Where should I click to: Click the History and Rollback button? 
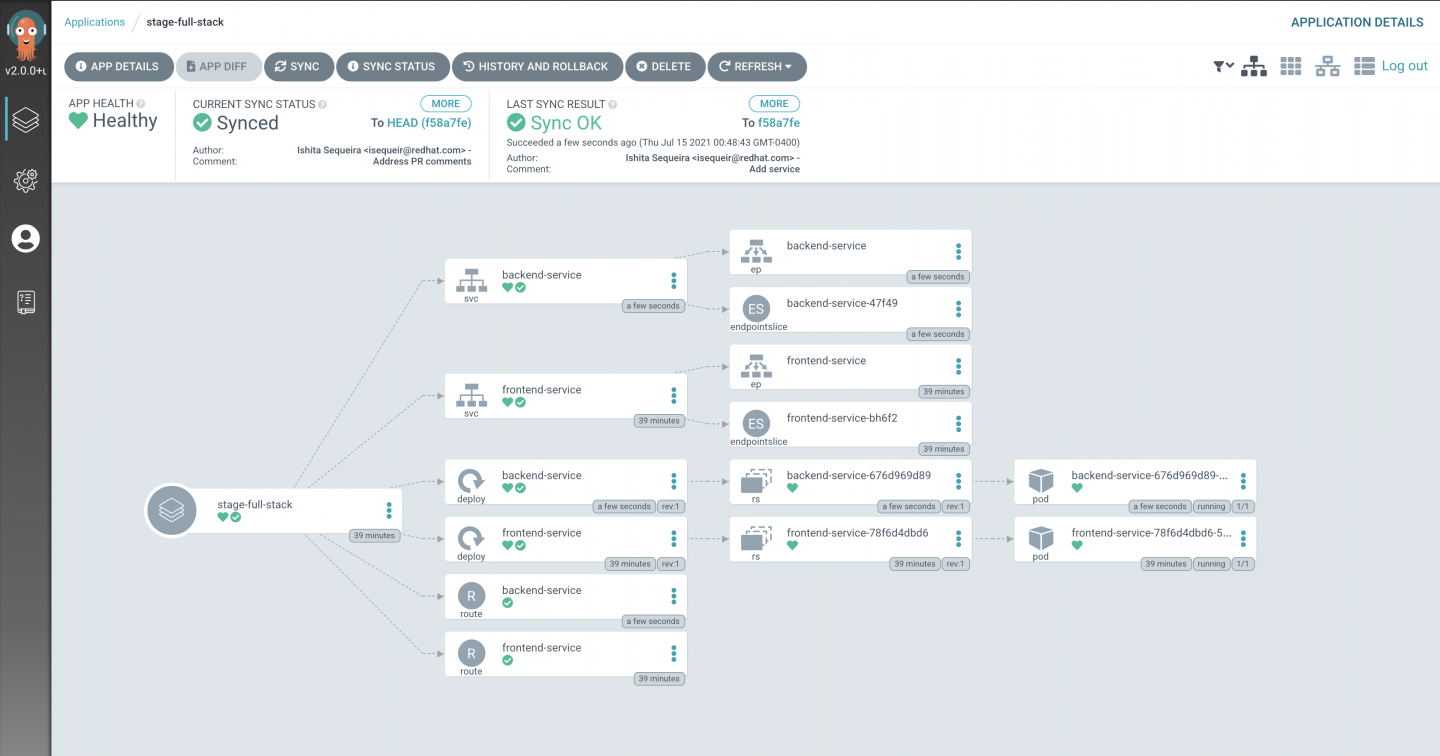(537, 66)
